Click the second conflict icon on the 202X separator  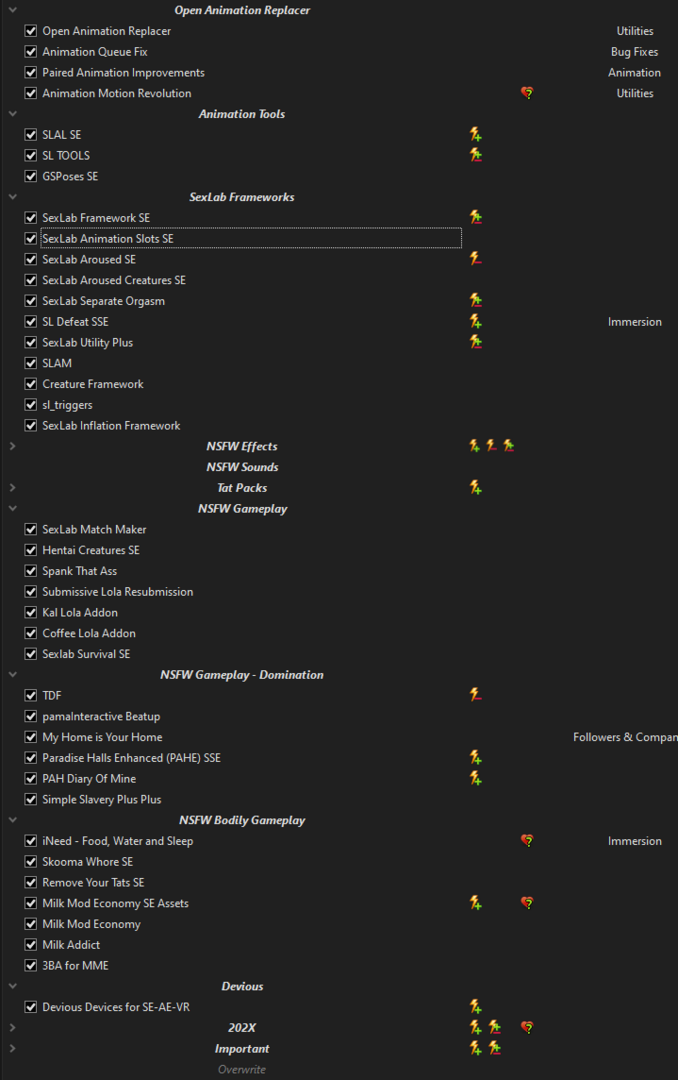coord(495,1028)
